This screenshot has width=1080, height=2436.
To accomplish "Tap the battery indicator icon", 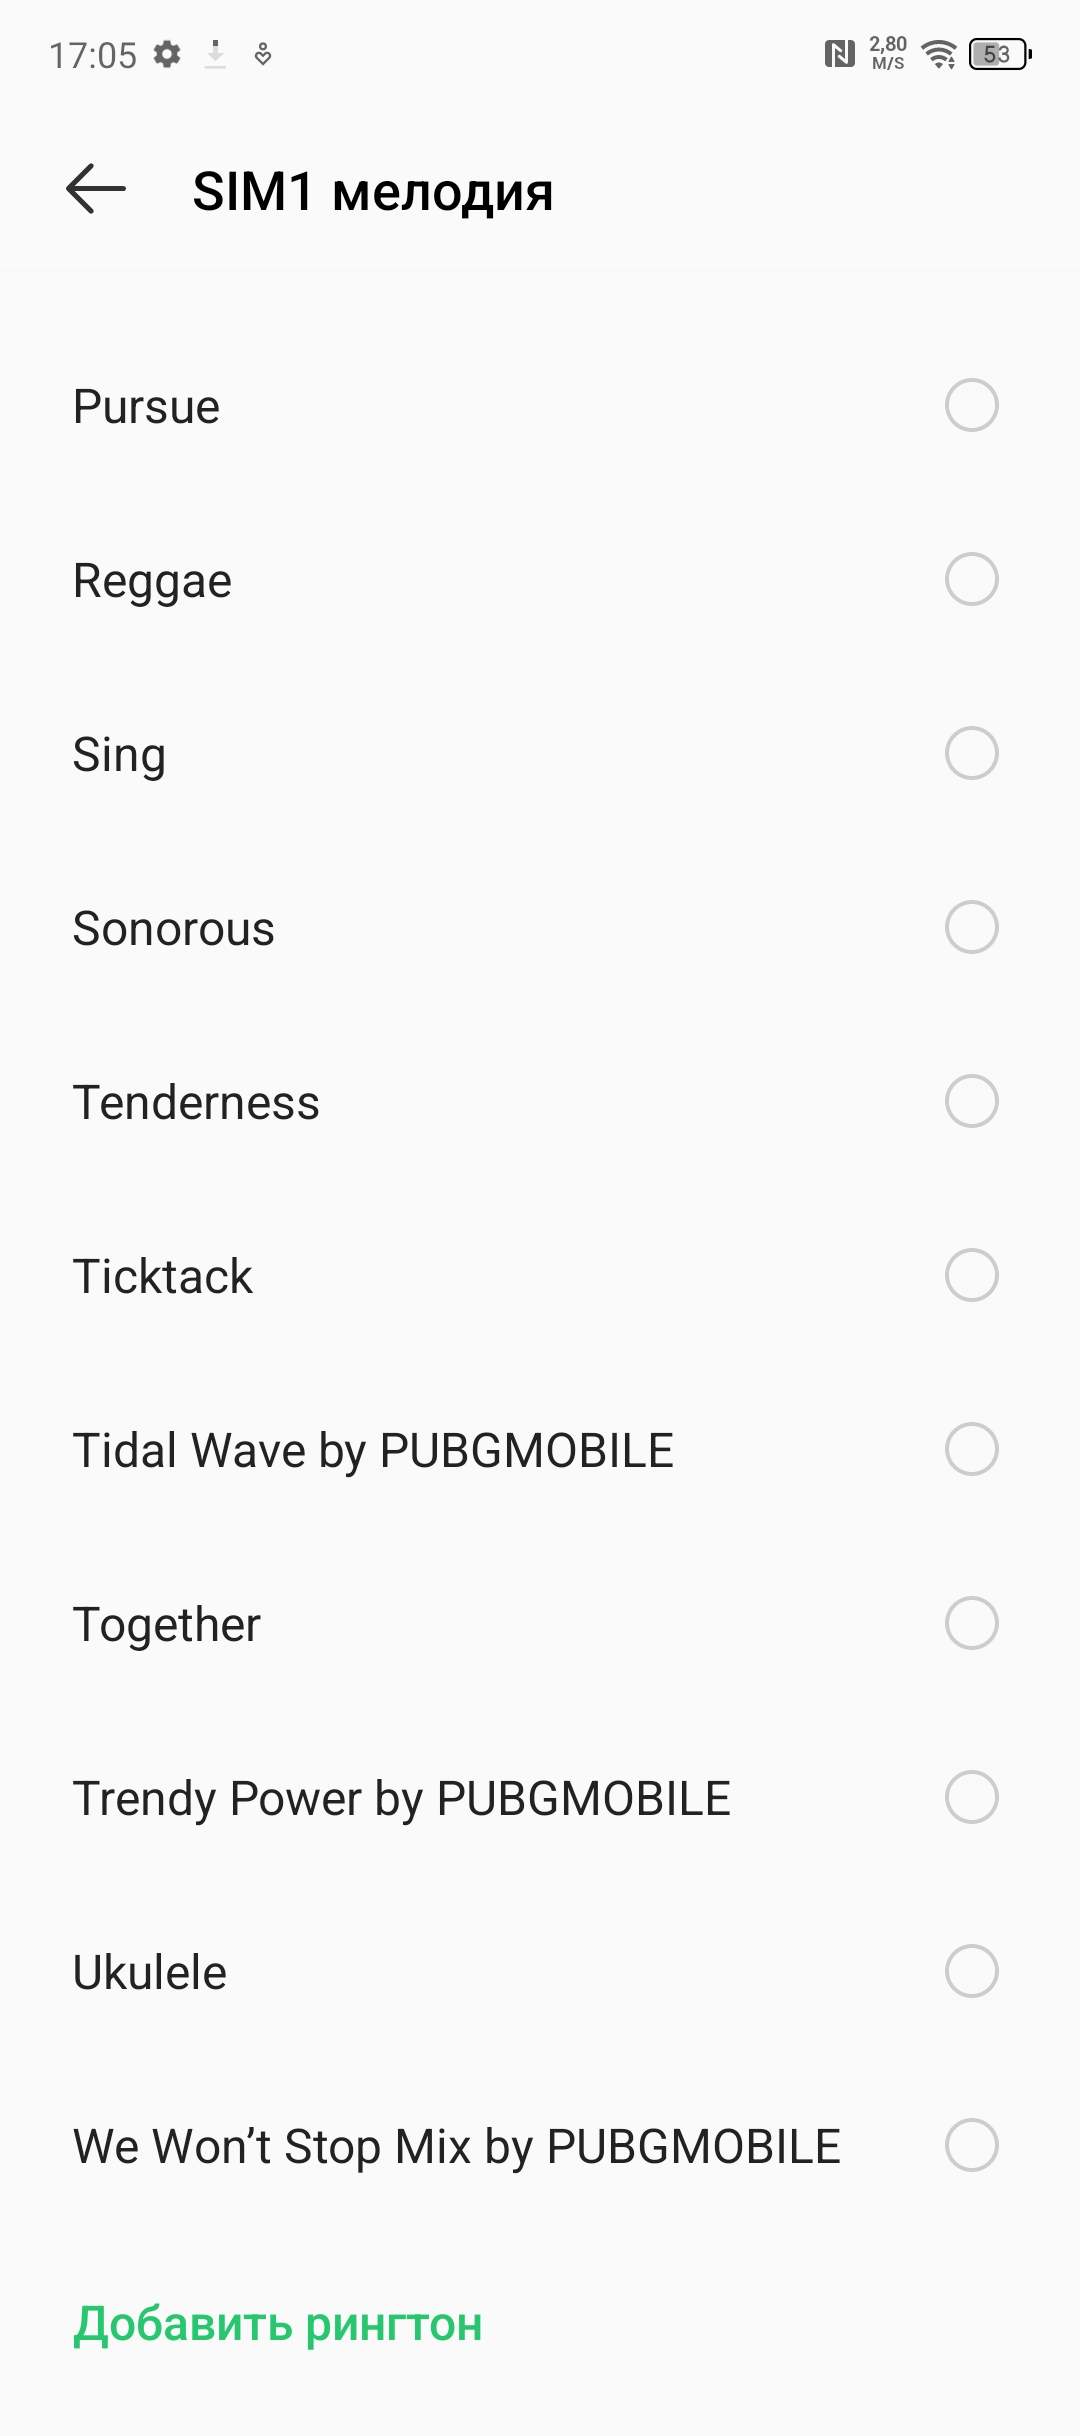I will (x=999, y=54).
